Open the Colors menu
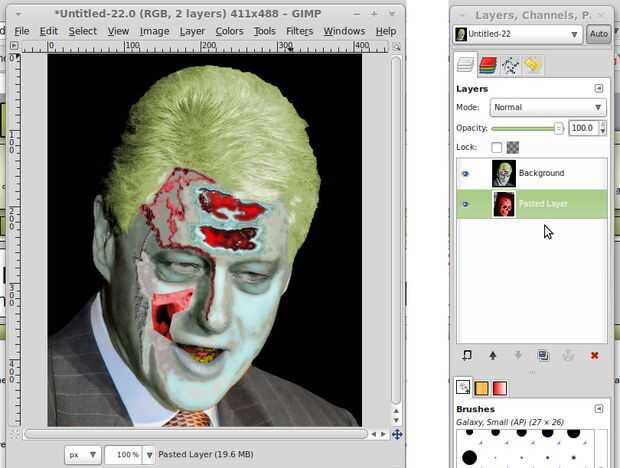The height and width of the screenshot is (468, 620). pos(229,31)
